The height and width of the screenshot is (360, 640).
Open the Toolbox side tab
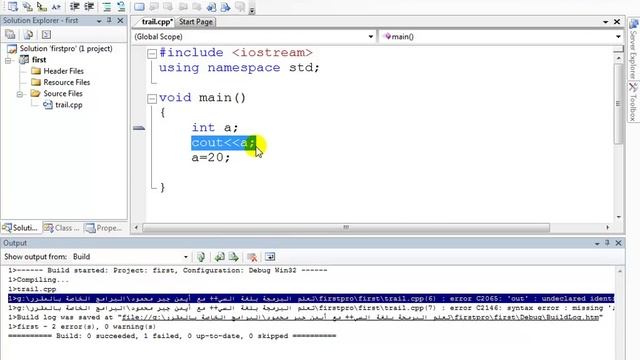pyautogui.click(x=633, y=102)
